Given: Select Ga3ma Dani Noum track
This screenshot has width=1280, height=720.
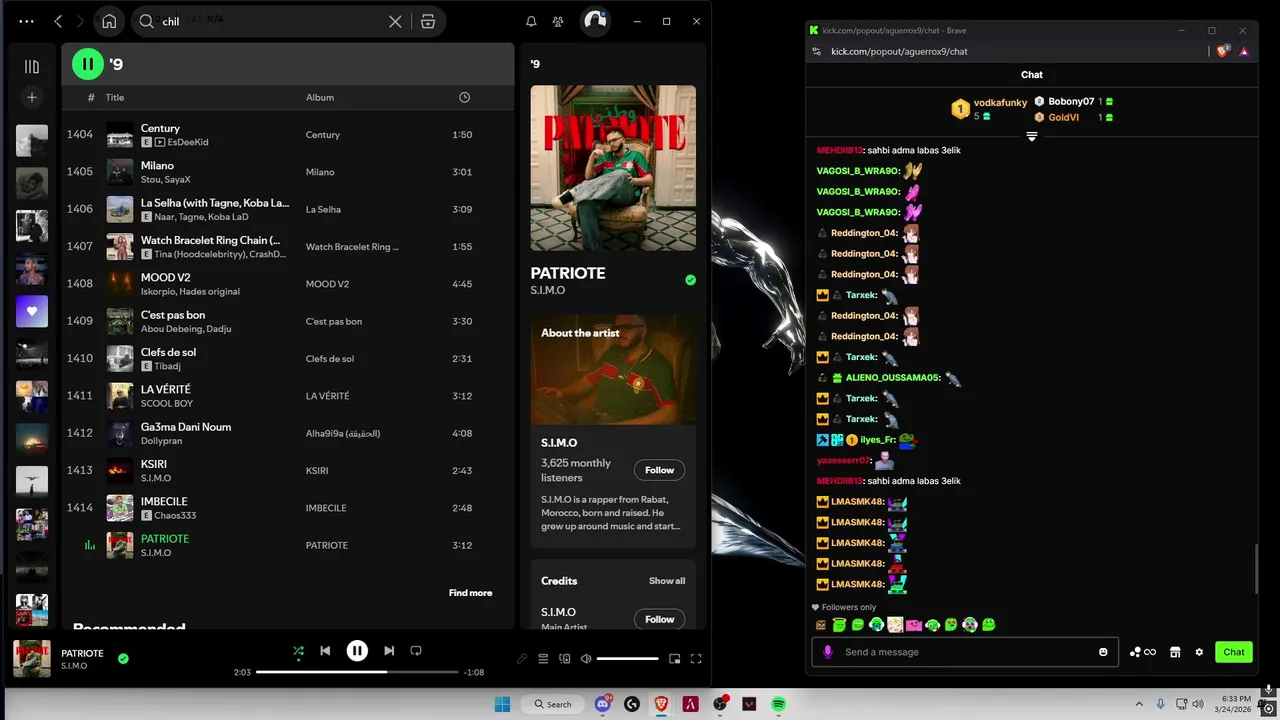Looking at the screenshot, I should 287,433.
